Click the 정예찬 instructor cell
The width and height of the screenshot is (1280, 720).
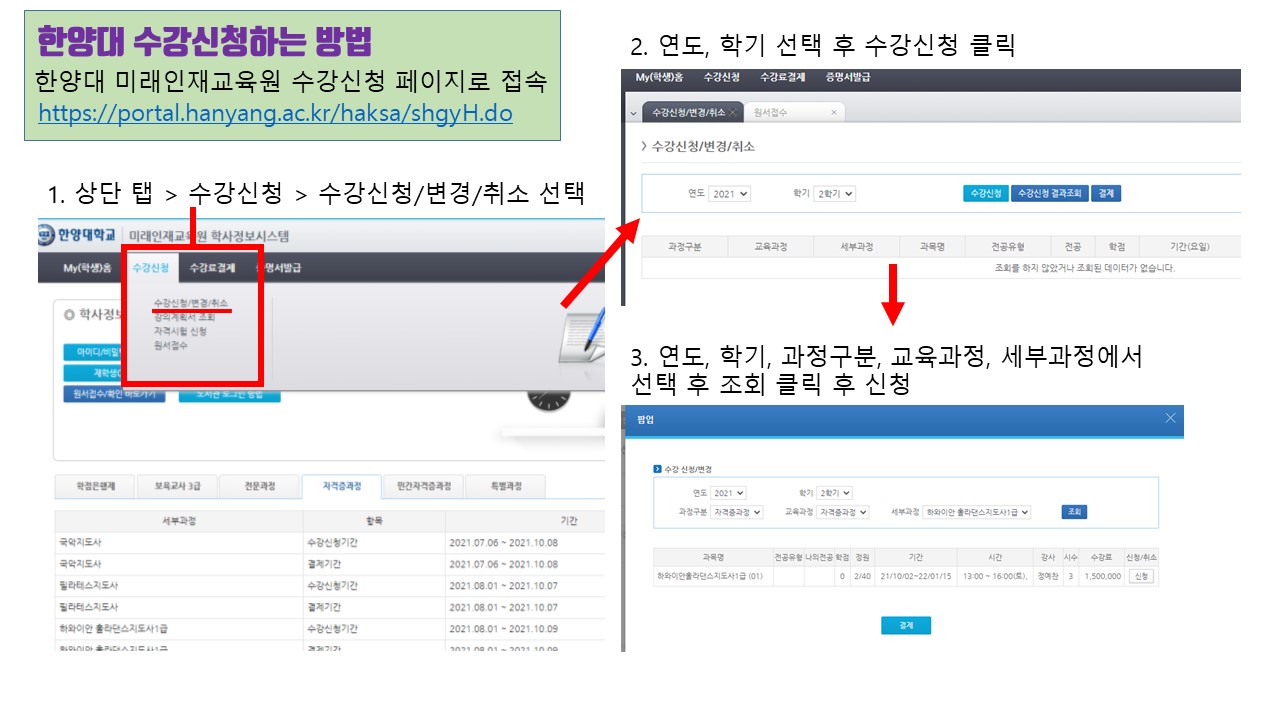1047,577
